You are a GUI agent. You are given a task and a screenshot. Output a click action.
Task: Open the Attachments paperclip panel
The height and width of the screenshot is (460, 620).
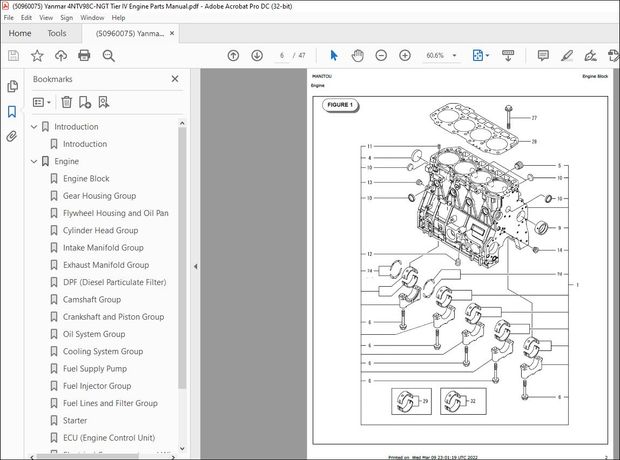(12, 136)
